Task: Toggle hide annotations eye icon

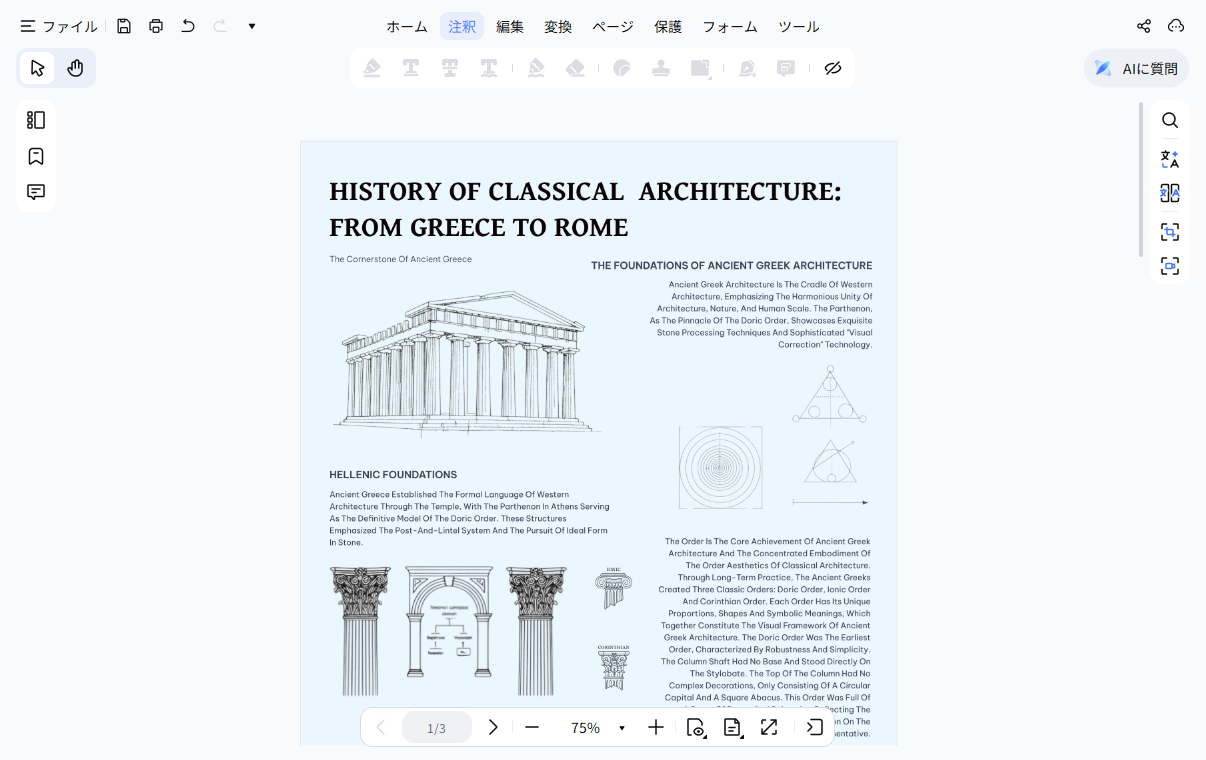Action: point(833,68)
